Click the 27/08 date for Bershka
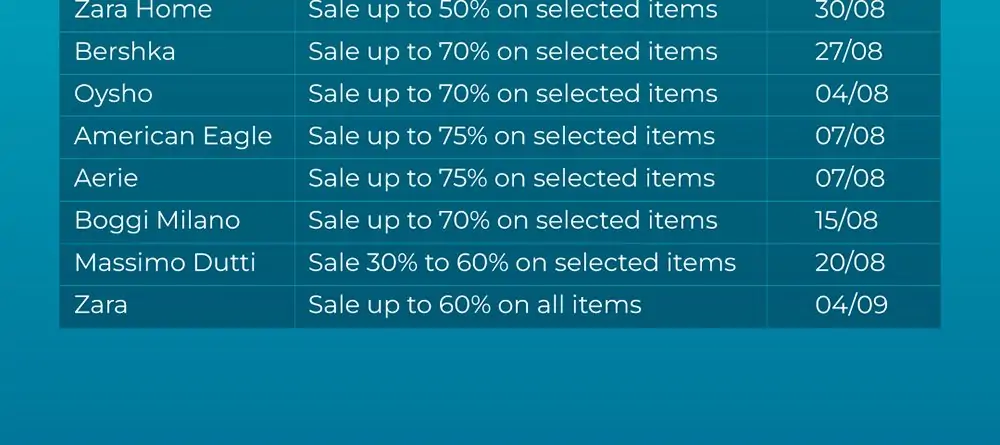The width and height of the screenshot is (1000, 445). (x=849, y=52)
